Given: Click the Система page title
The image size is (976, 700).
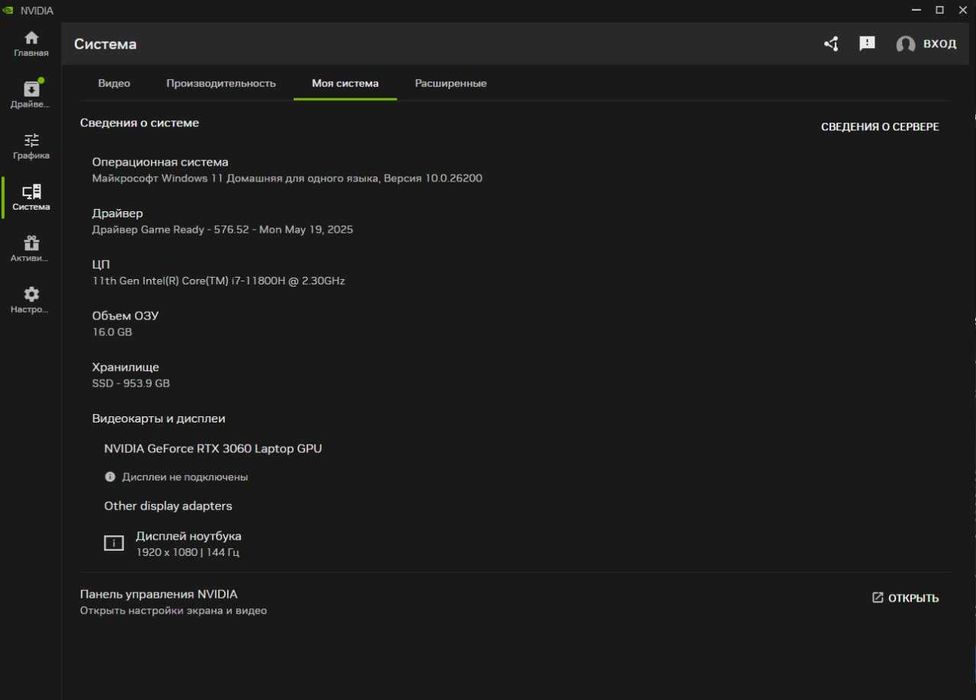Looking at the screenshot, I should pyautogui.click(x=105, y=44).
